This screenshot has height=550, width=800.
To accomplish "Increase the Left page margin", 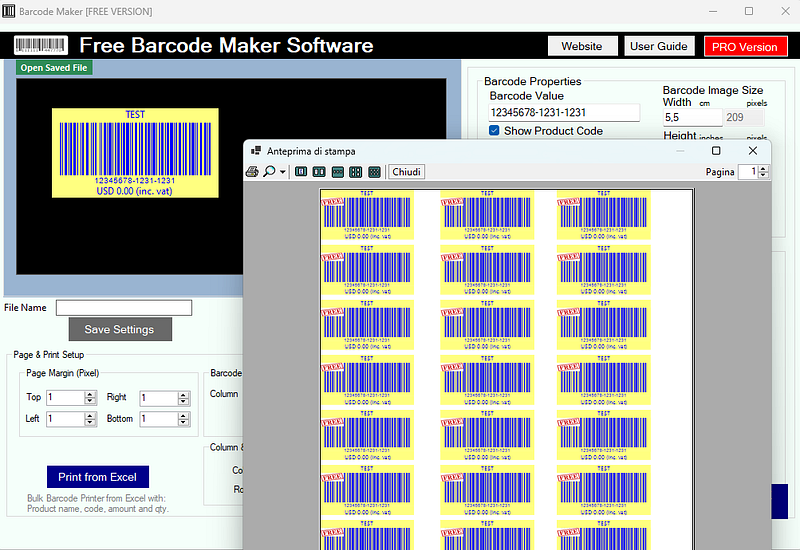I will pyautogui.click(x=90, y=416).
